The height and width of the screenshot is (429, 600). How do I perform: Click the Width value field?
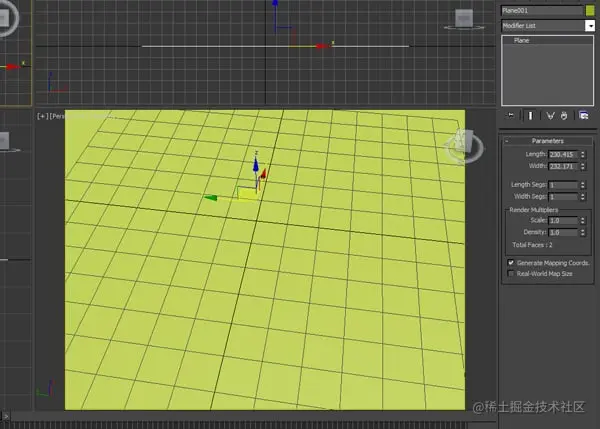[x=563, y=166]
